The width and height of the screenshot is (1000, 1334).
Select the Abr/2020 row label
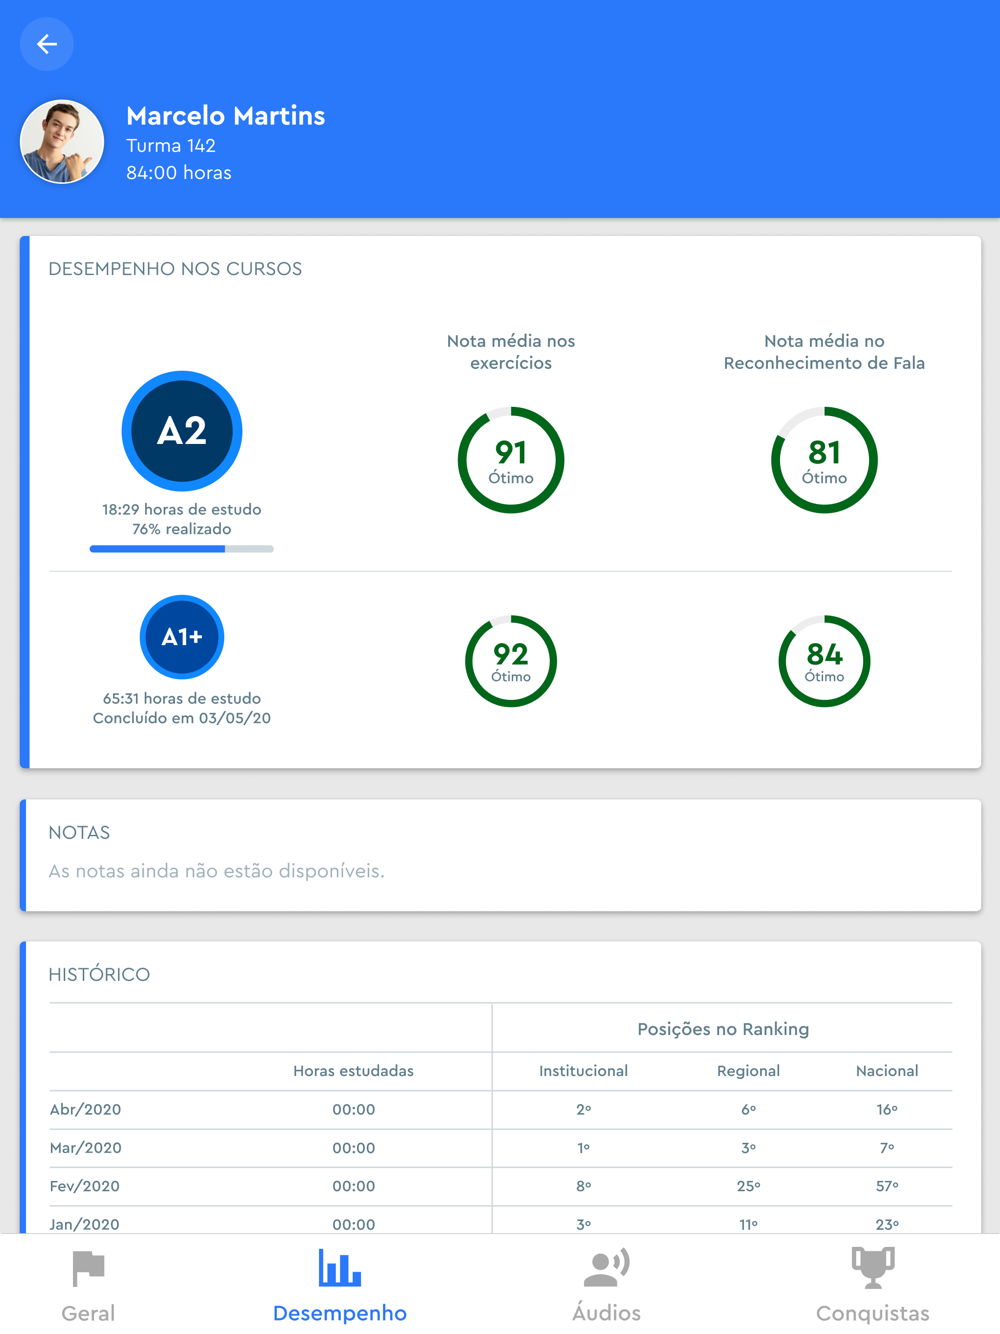[x=85, y=1109]
